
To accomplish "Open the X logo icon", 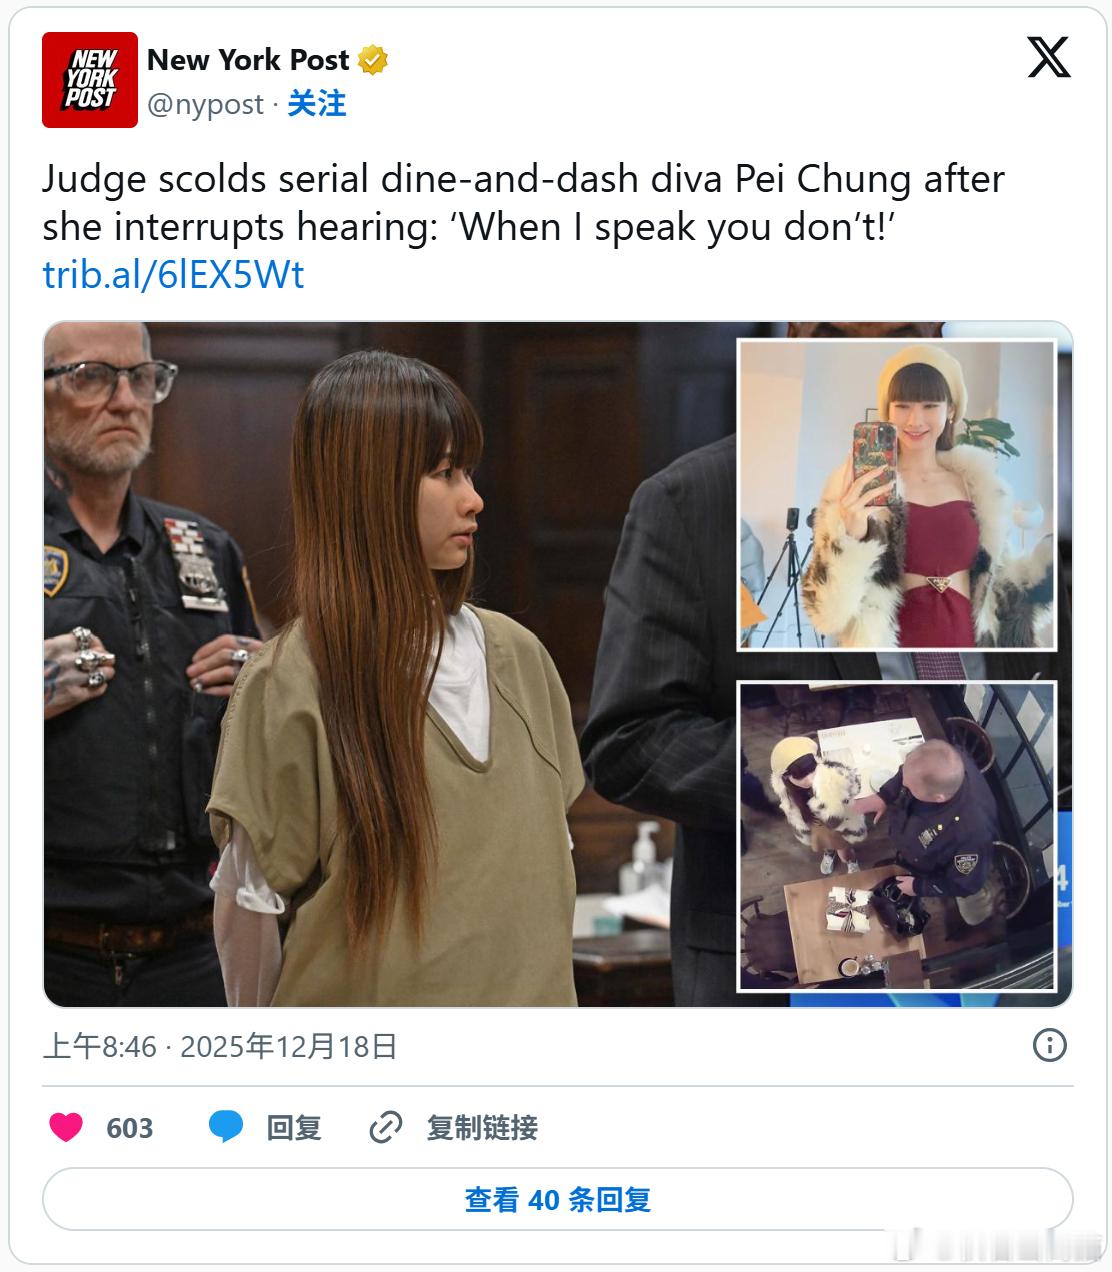I will (x=1049, y=57).
